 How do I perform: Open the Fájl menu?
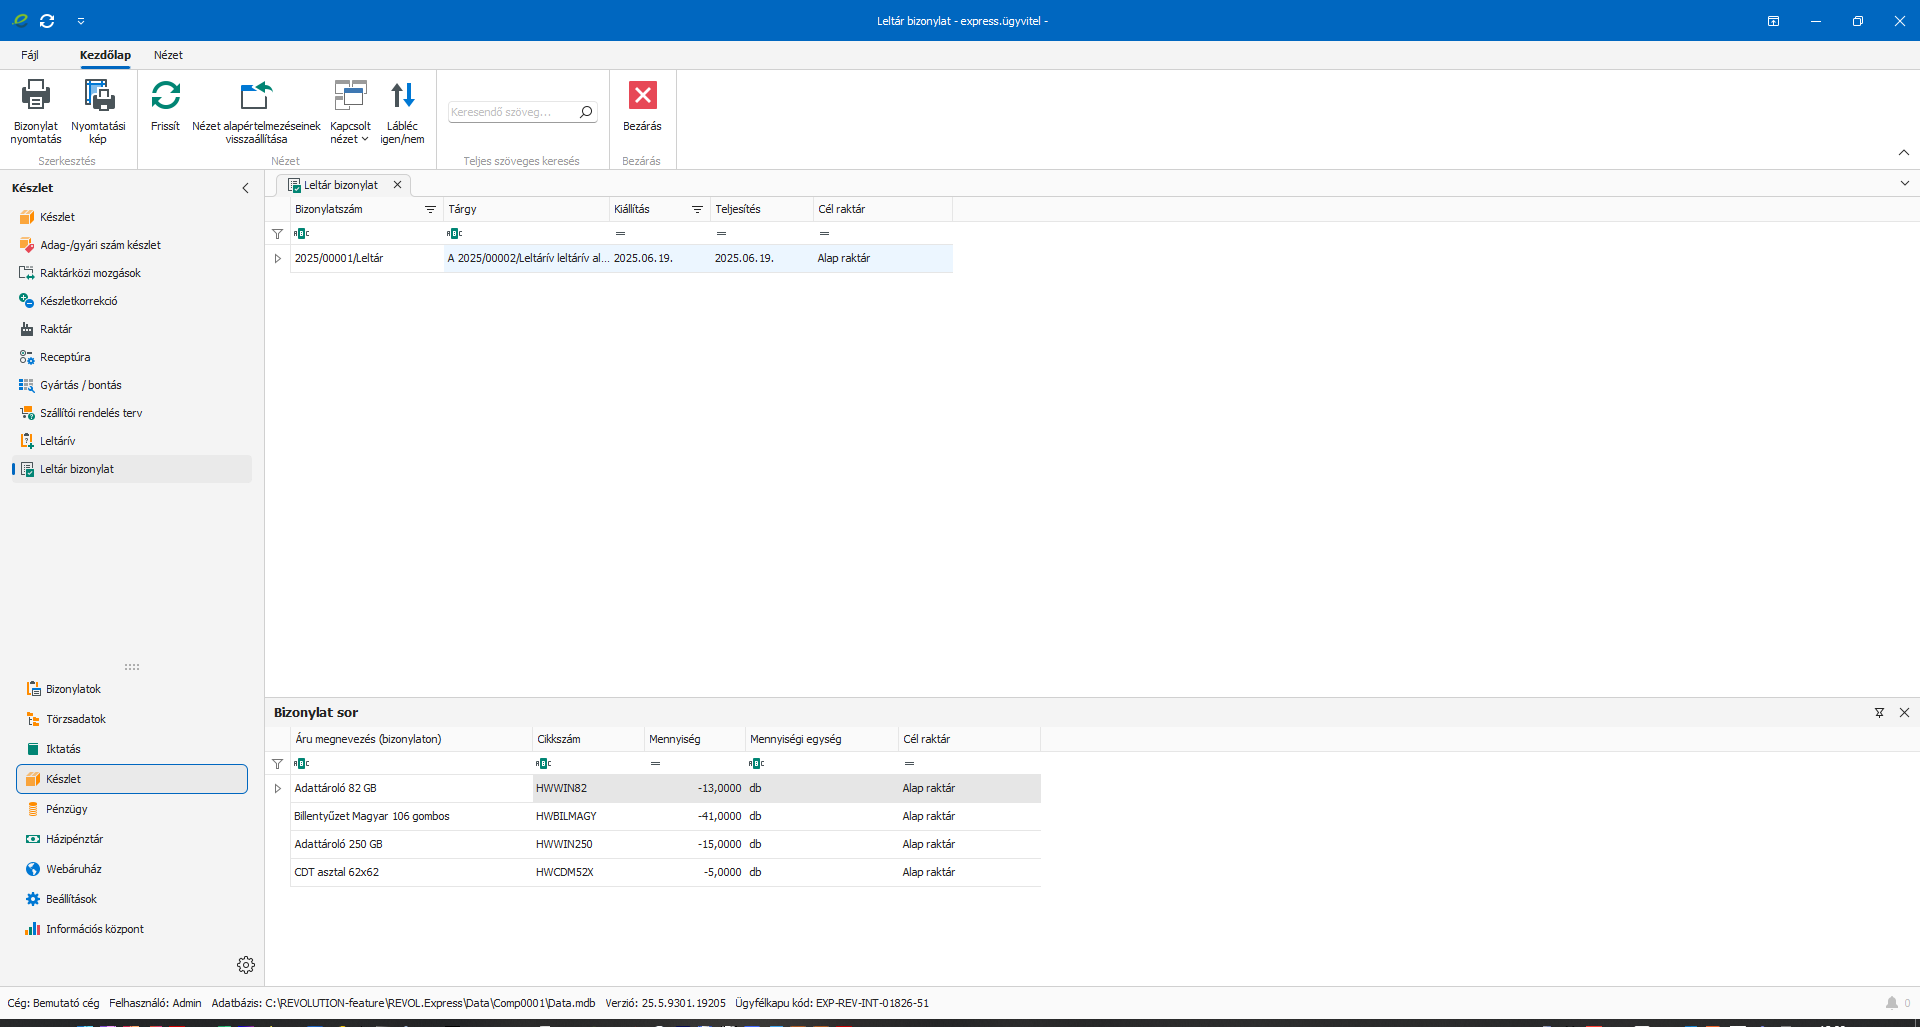tap(30, 55)
